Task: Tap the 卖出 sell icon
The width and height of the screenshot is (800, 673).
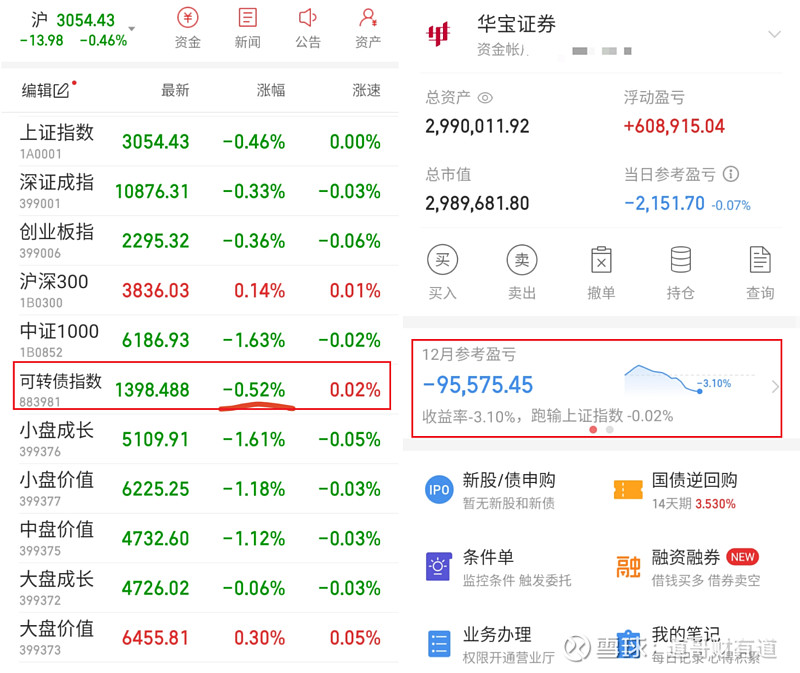Action: pos(522,260)
